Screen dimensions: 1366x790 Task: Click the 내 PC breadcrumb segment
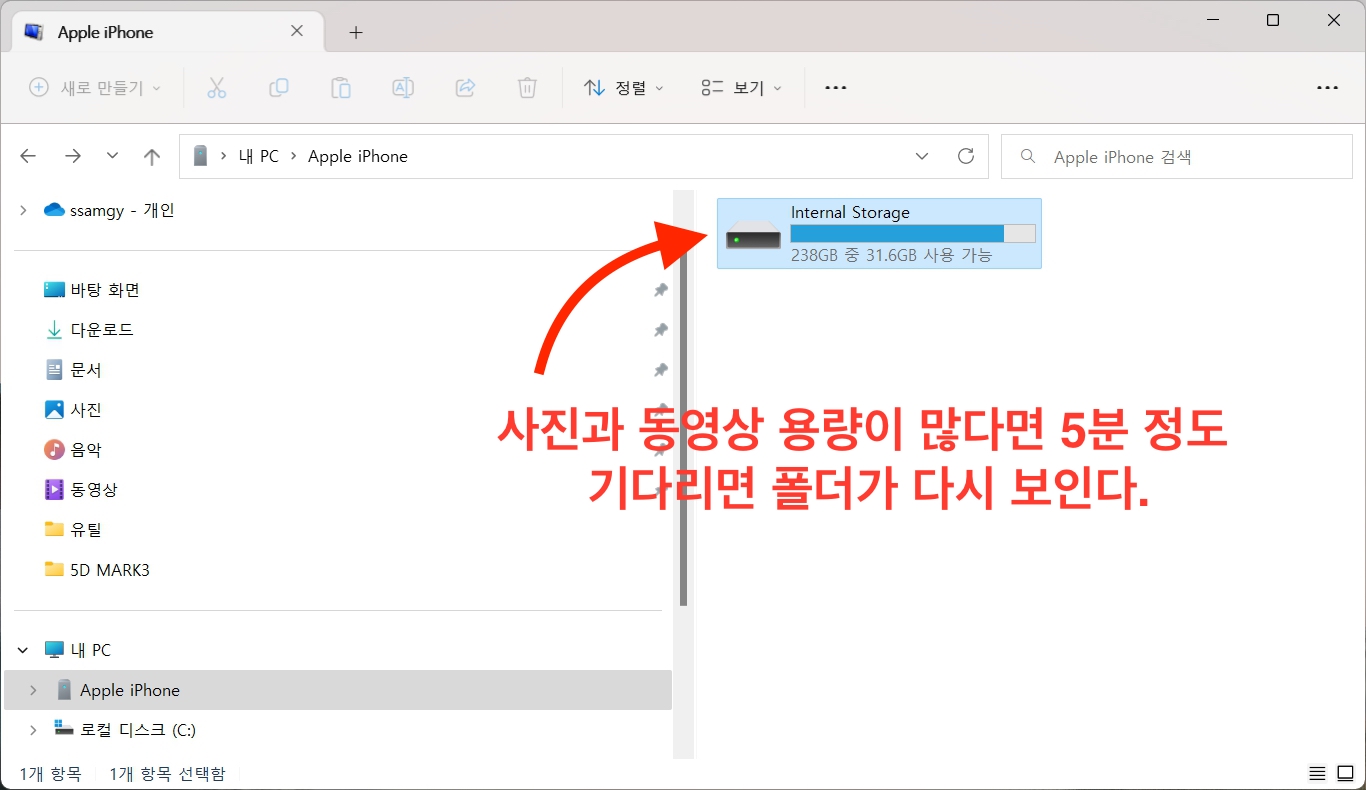259,156
